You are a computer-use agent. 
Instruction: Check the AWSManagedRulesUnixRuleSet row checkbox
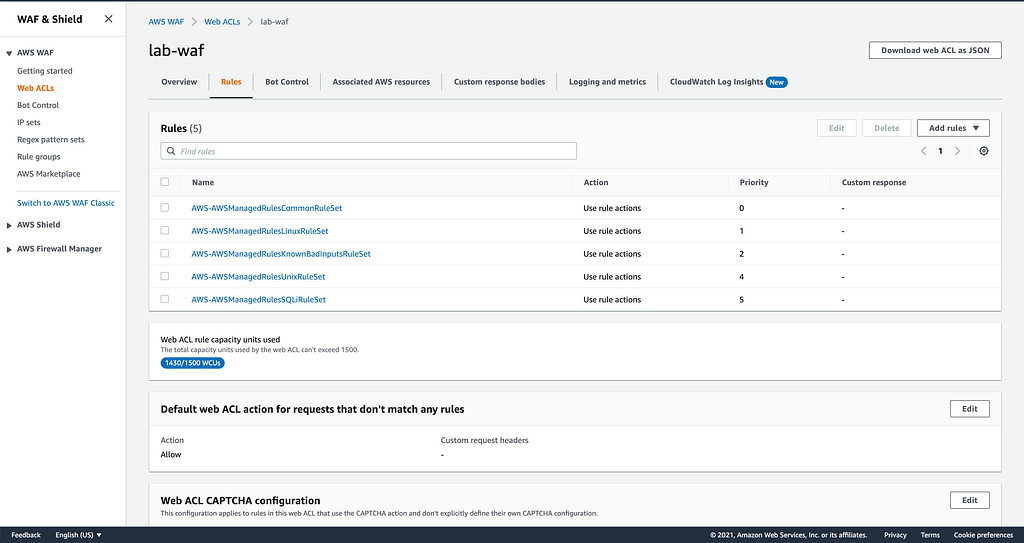point(165,276)
